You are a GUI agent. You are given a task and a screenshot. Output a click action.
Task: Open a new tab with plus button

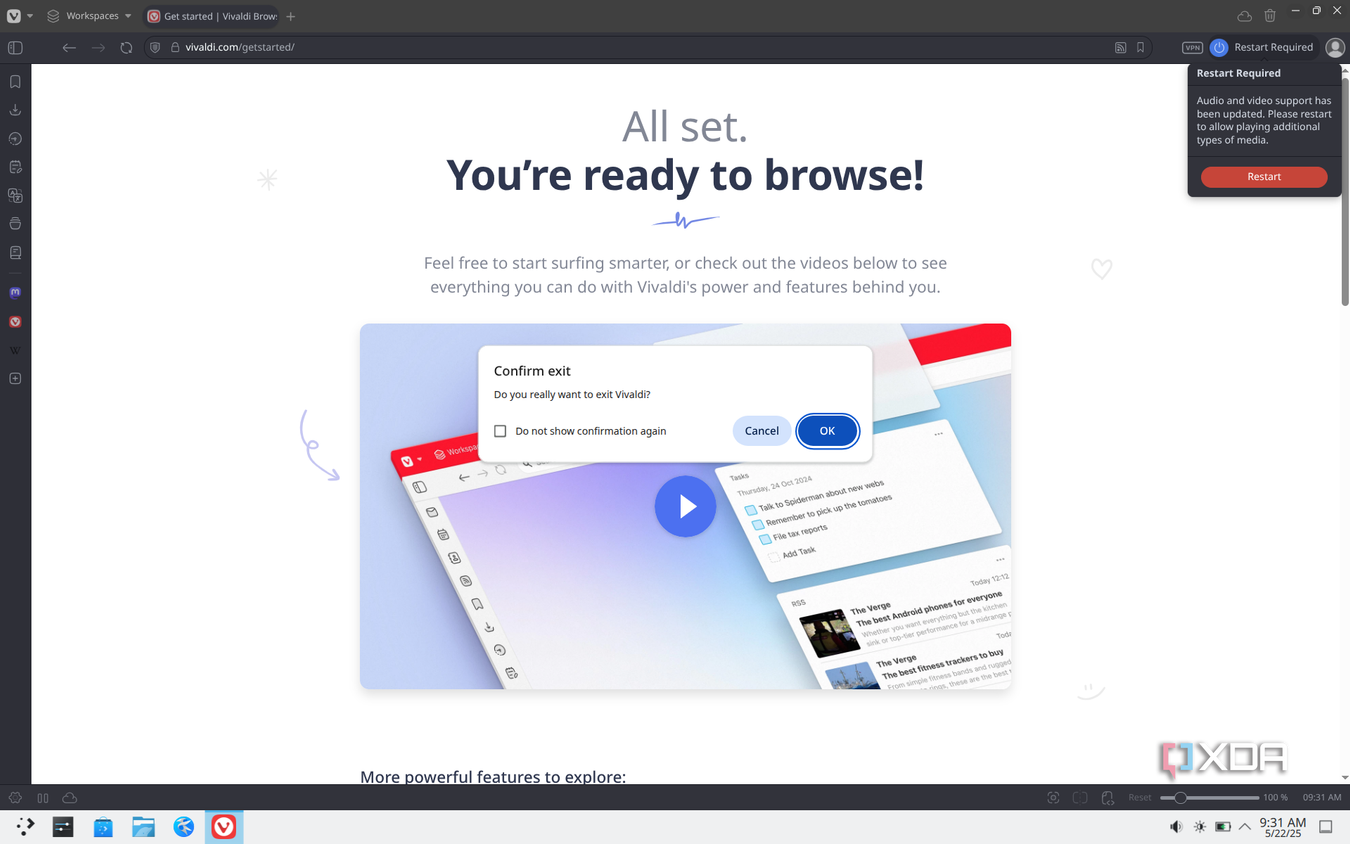pos(291,16)
